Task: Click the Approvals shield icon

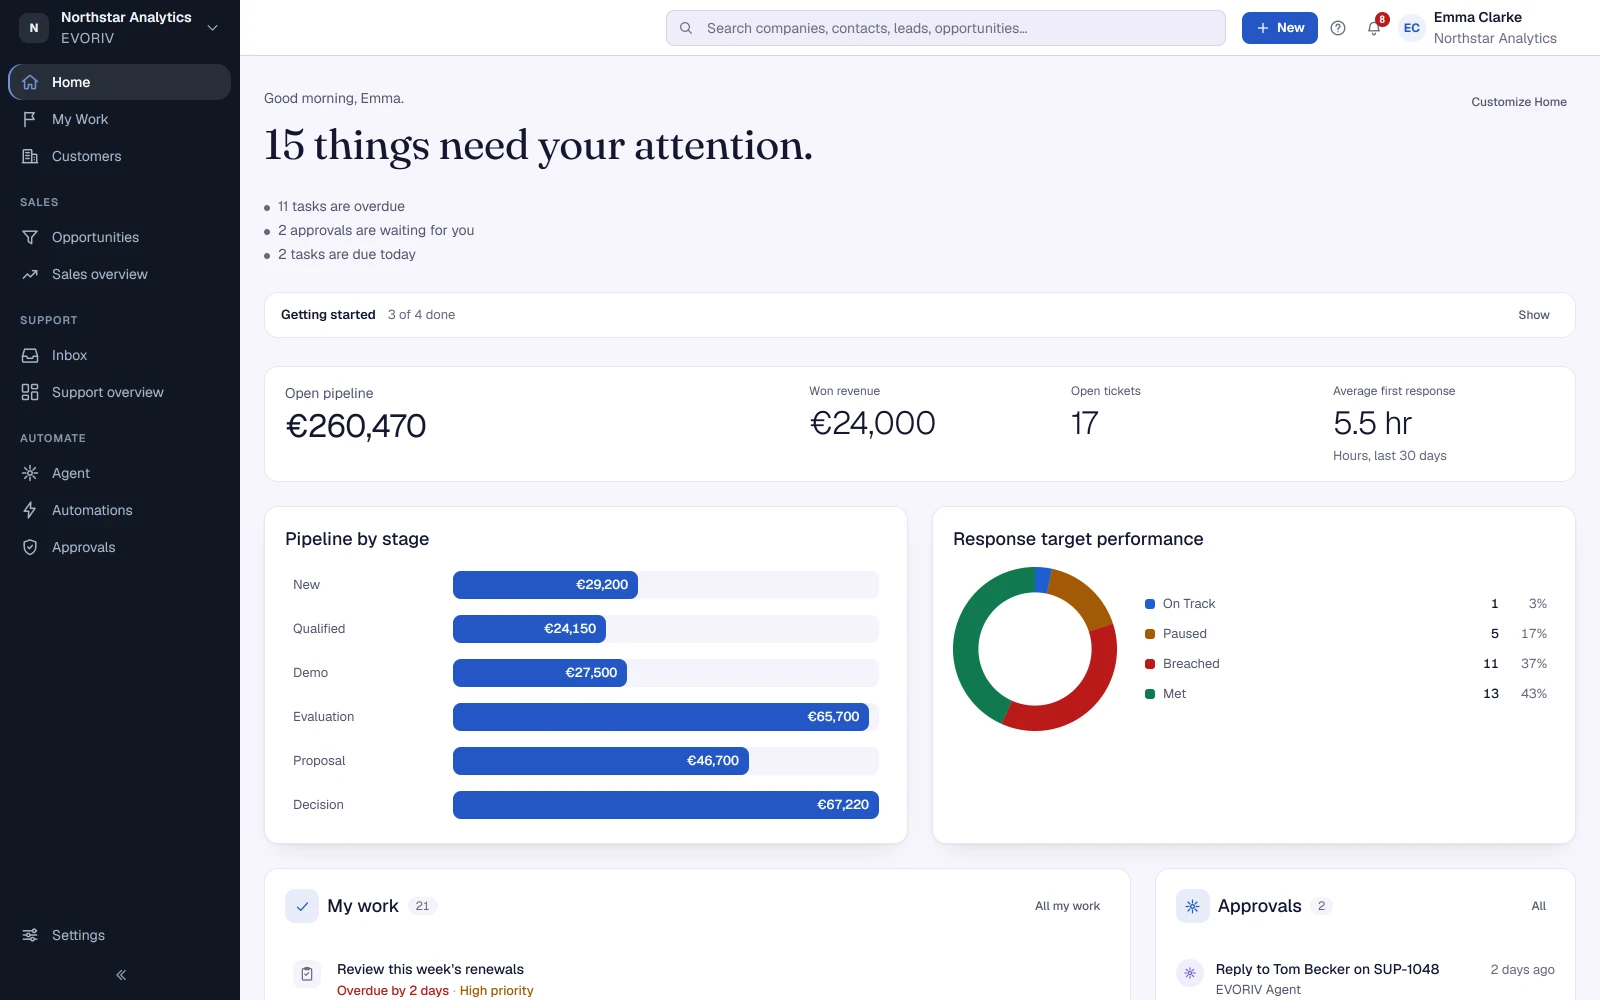Action: pos(30,547)
